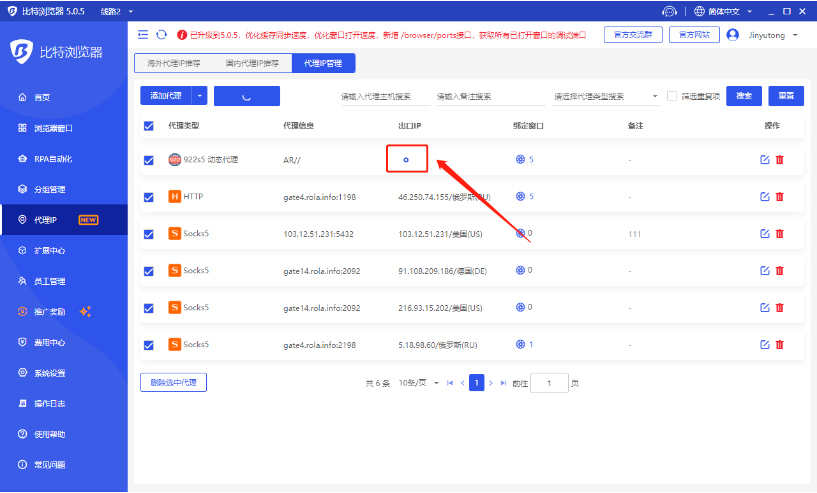Click the blue reset button

click(786, 96)
